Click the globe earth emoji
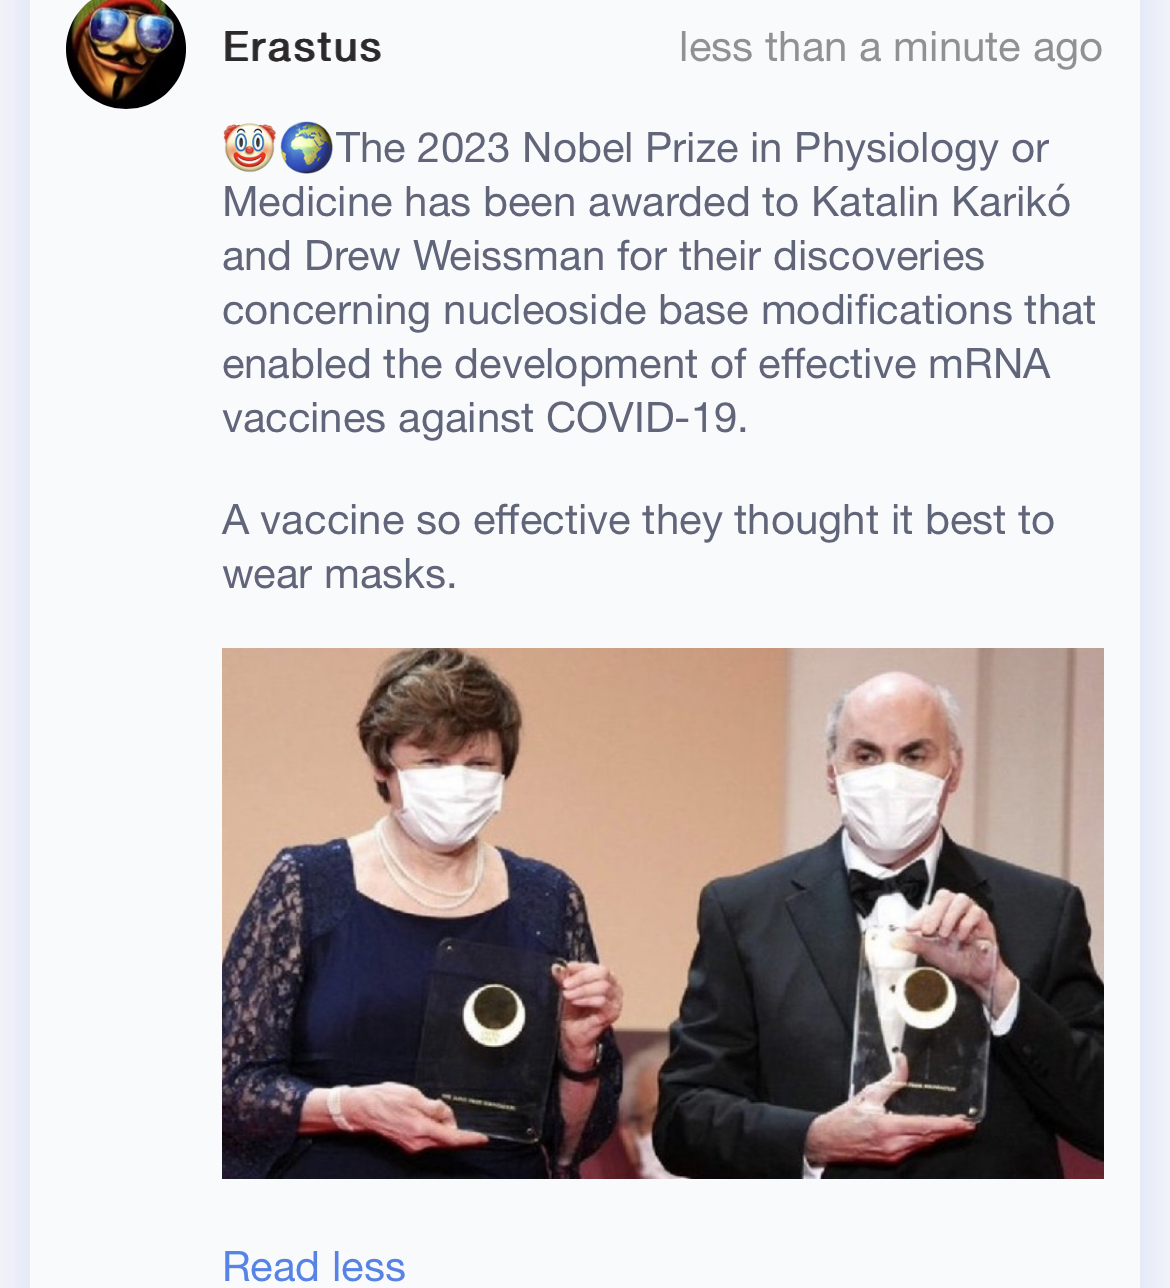The image size is (1170, 1288). coord(306,148)
